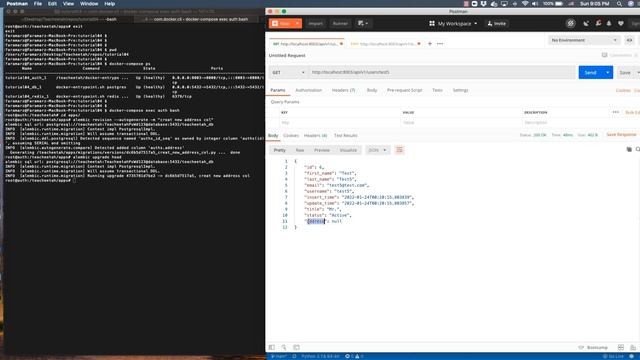
Task: Open the tab options ellipsis menu
Action: [440, 44]
